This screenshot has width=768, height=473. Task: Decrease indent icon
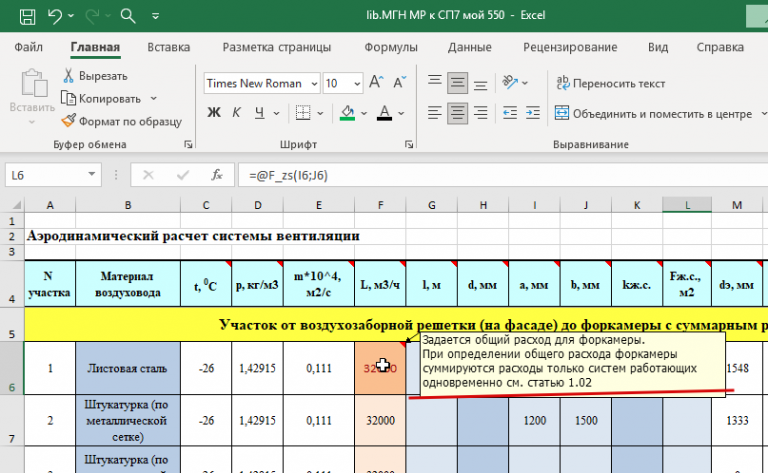pyautogui.click(x=510, y=113)
